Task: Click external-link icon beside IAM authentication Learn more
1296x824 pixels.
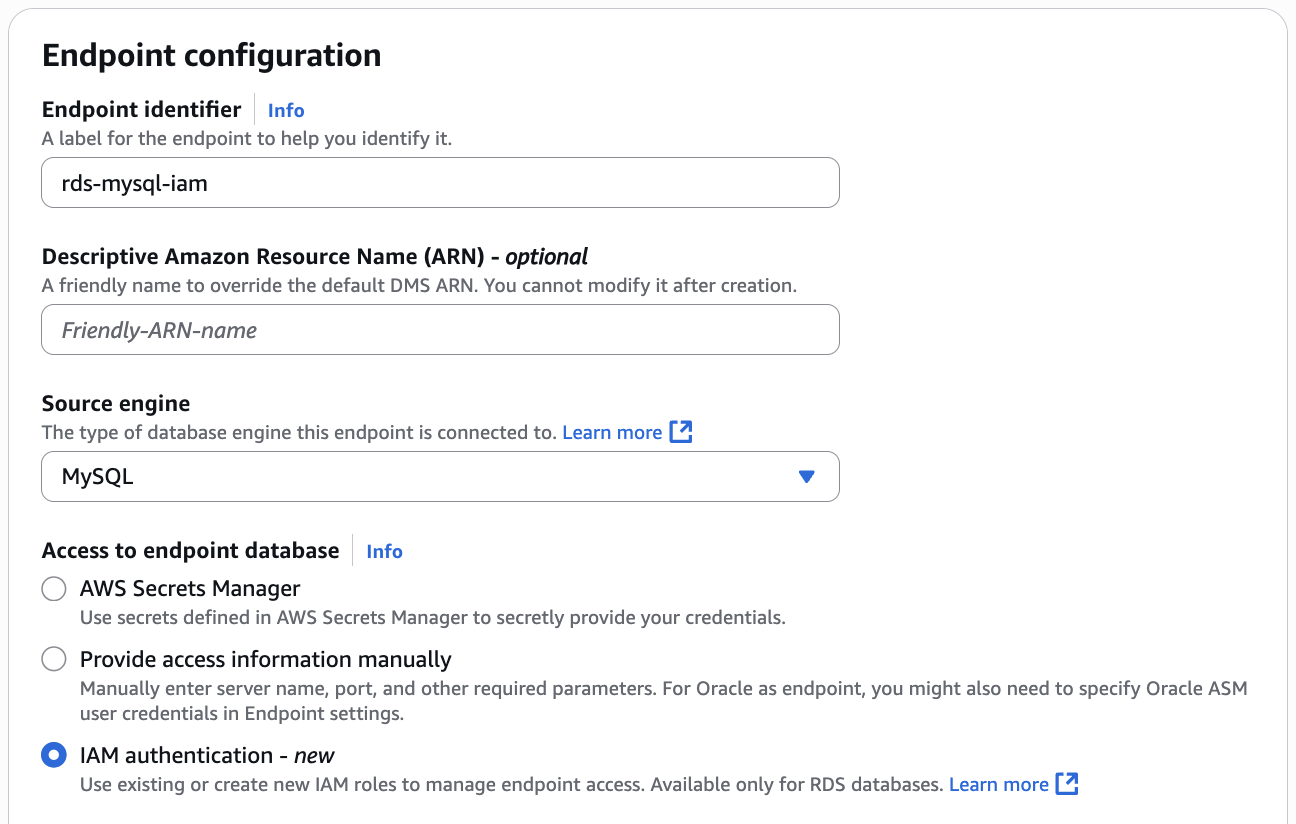Action: (1067, 784)
